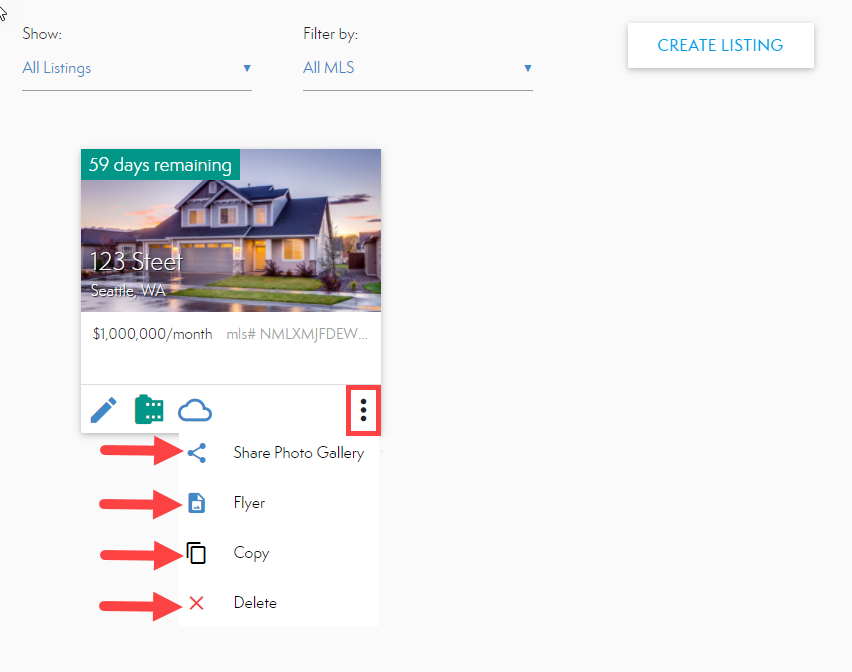This screenshot has height=672, width=852.
Task: Open the green film strip media icon
Action: pos(149,410)
